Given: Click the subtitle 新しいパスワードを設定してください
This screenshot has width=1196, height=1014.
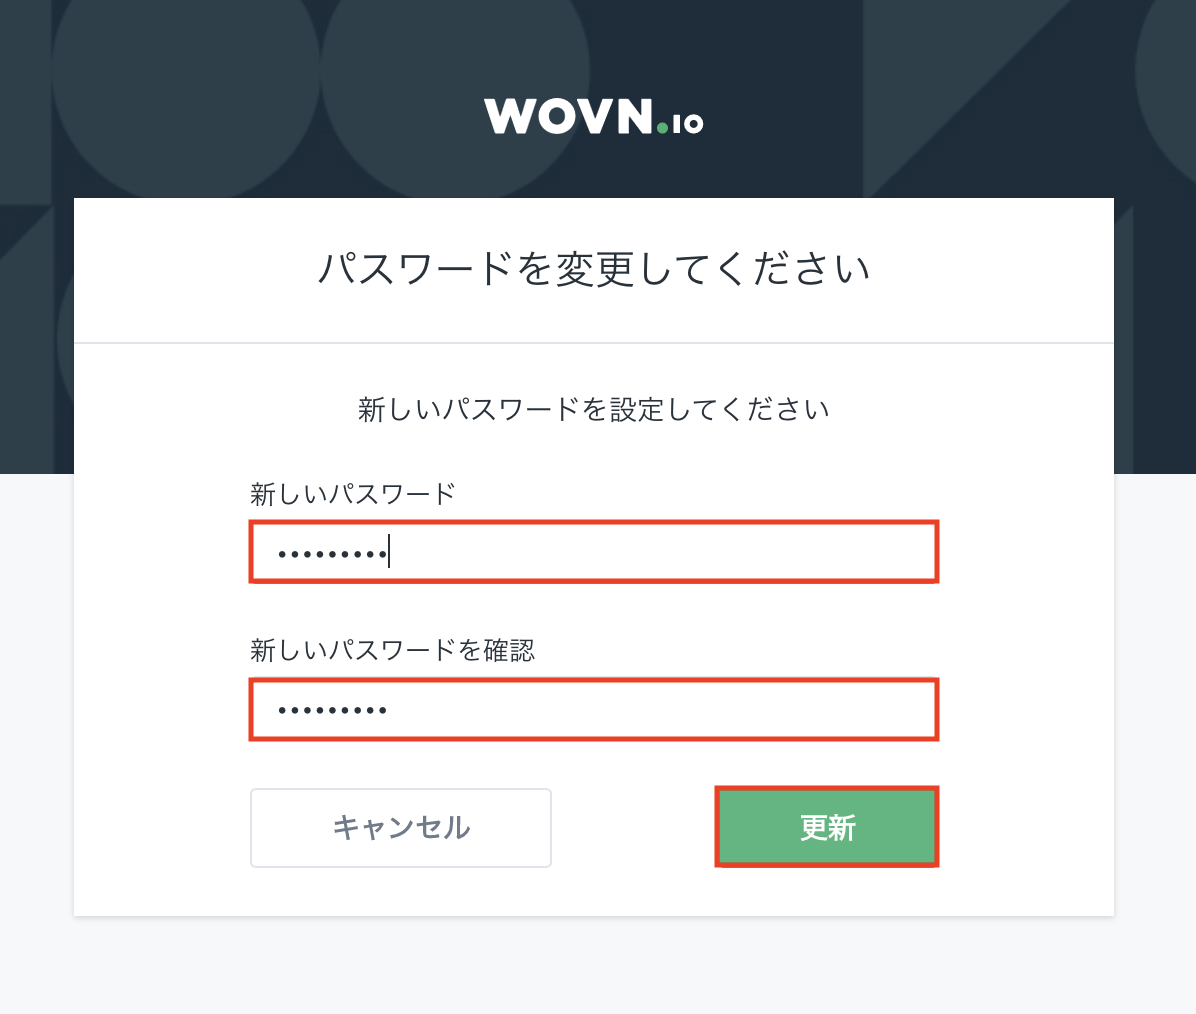Looking at the screenshot, I should (x=593, y=410).
